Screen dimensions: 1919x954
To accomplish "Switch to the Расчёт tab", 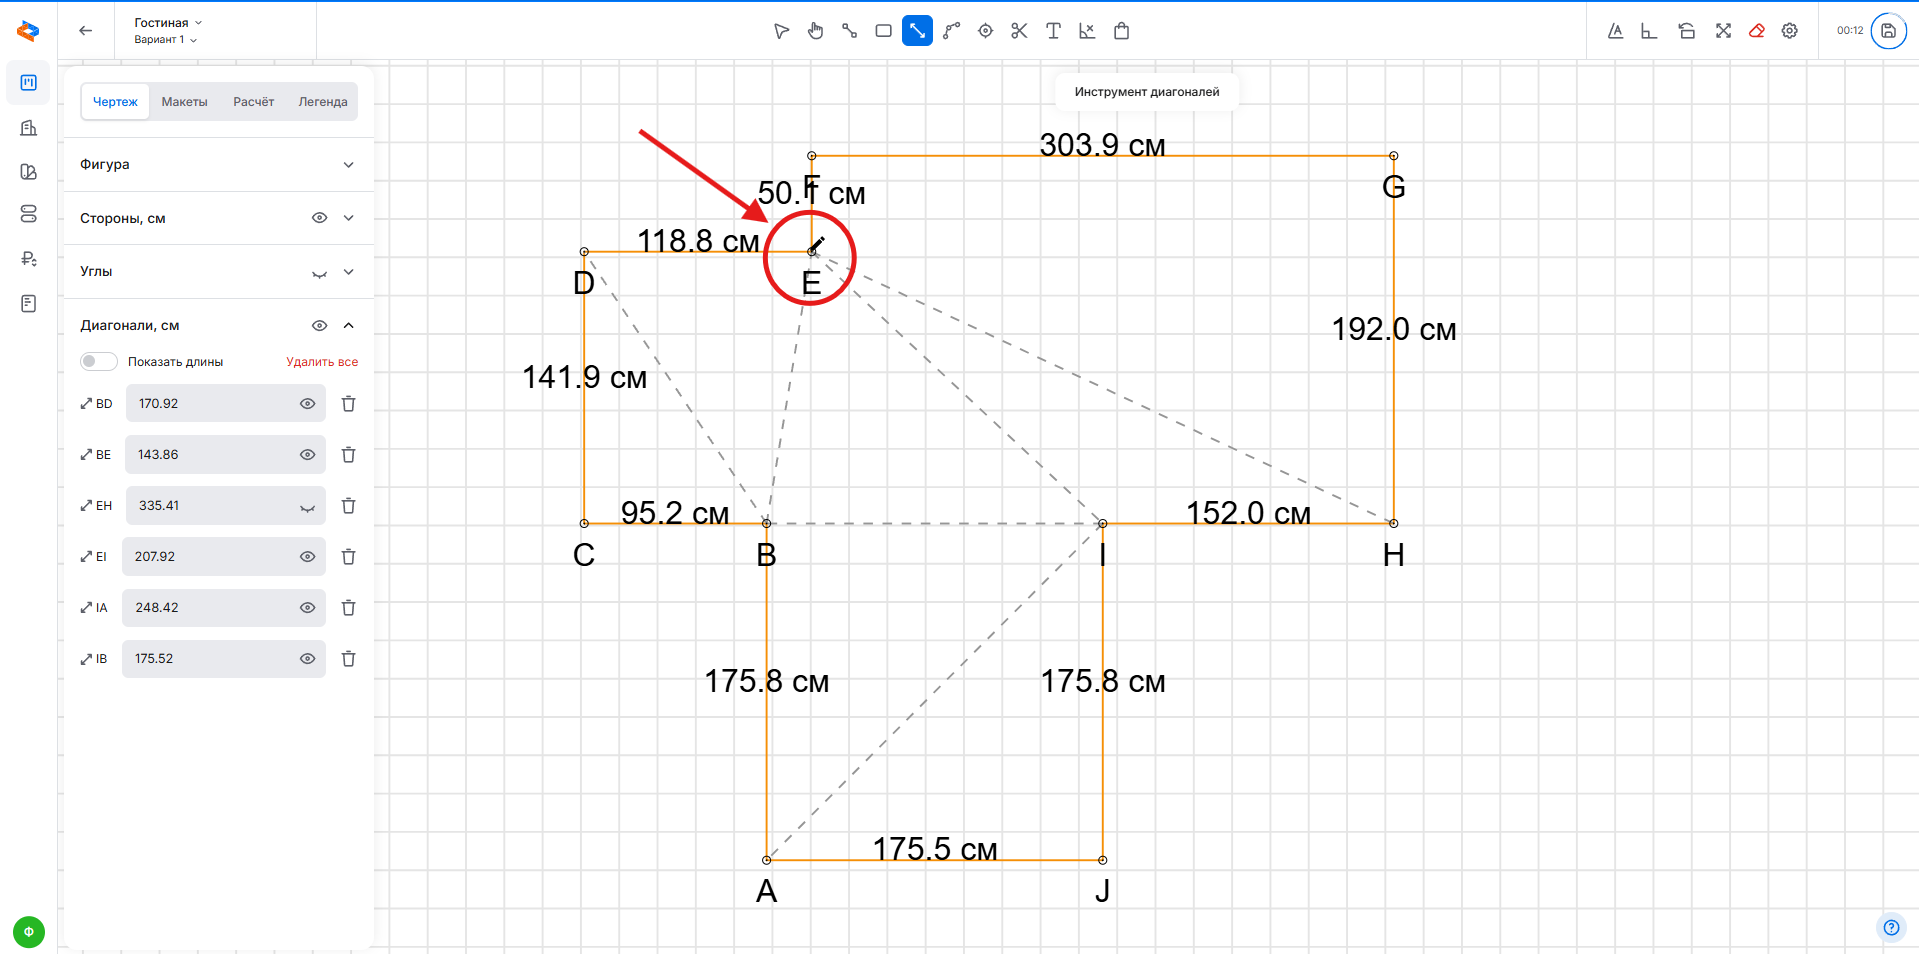I will click(253, 102).
